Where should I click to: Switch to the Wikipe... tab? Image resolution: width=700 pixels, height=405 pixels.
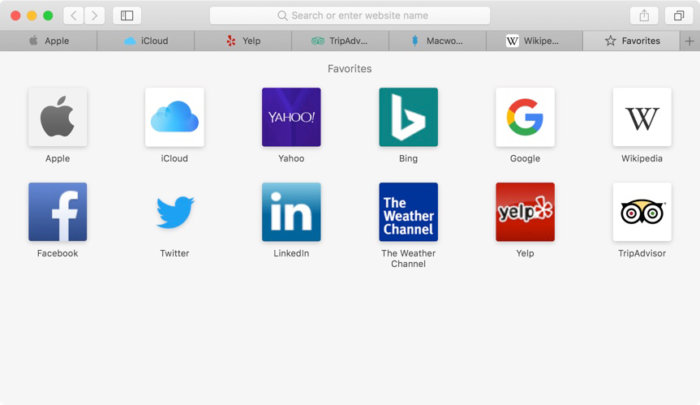(x=534, y=41)
